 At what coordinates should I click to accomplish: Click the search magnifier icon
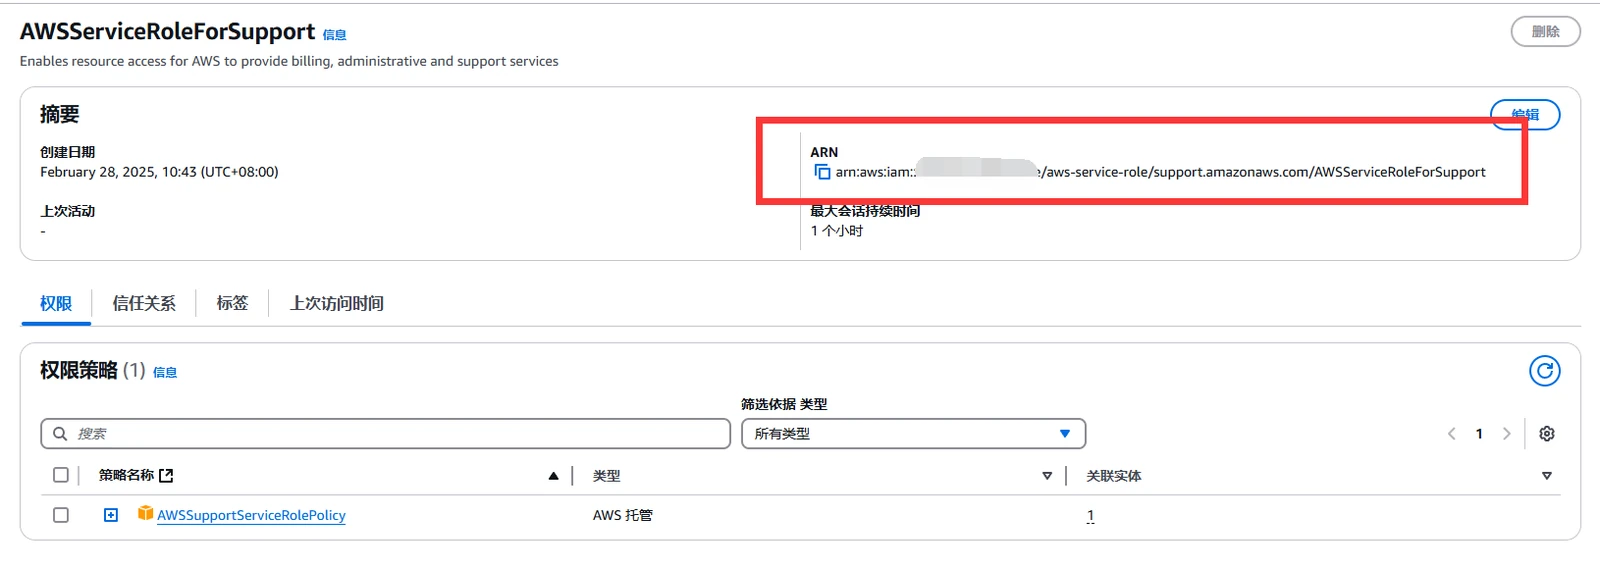[60, 433]
